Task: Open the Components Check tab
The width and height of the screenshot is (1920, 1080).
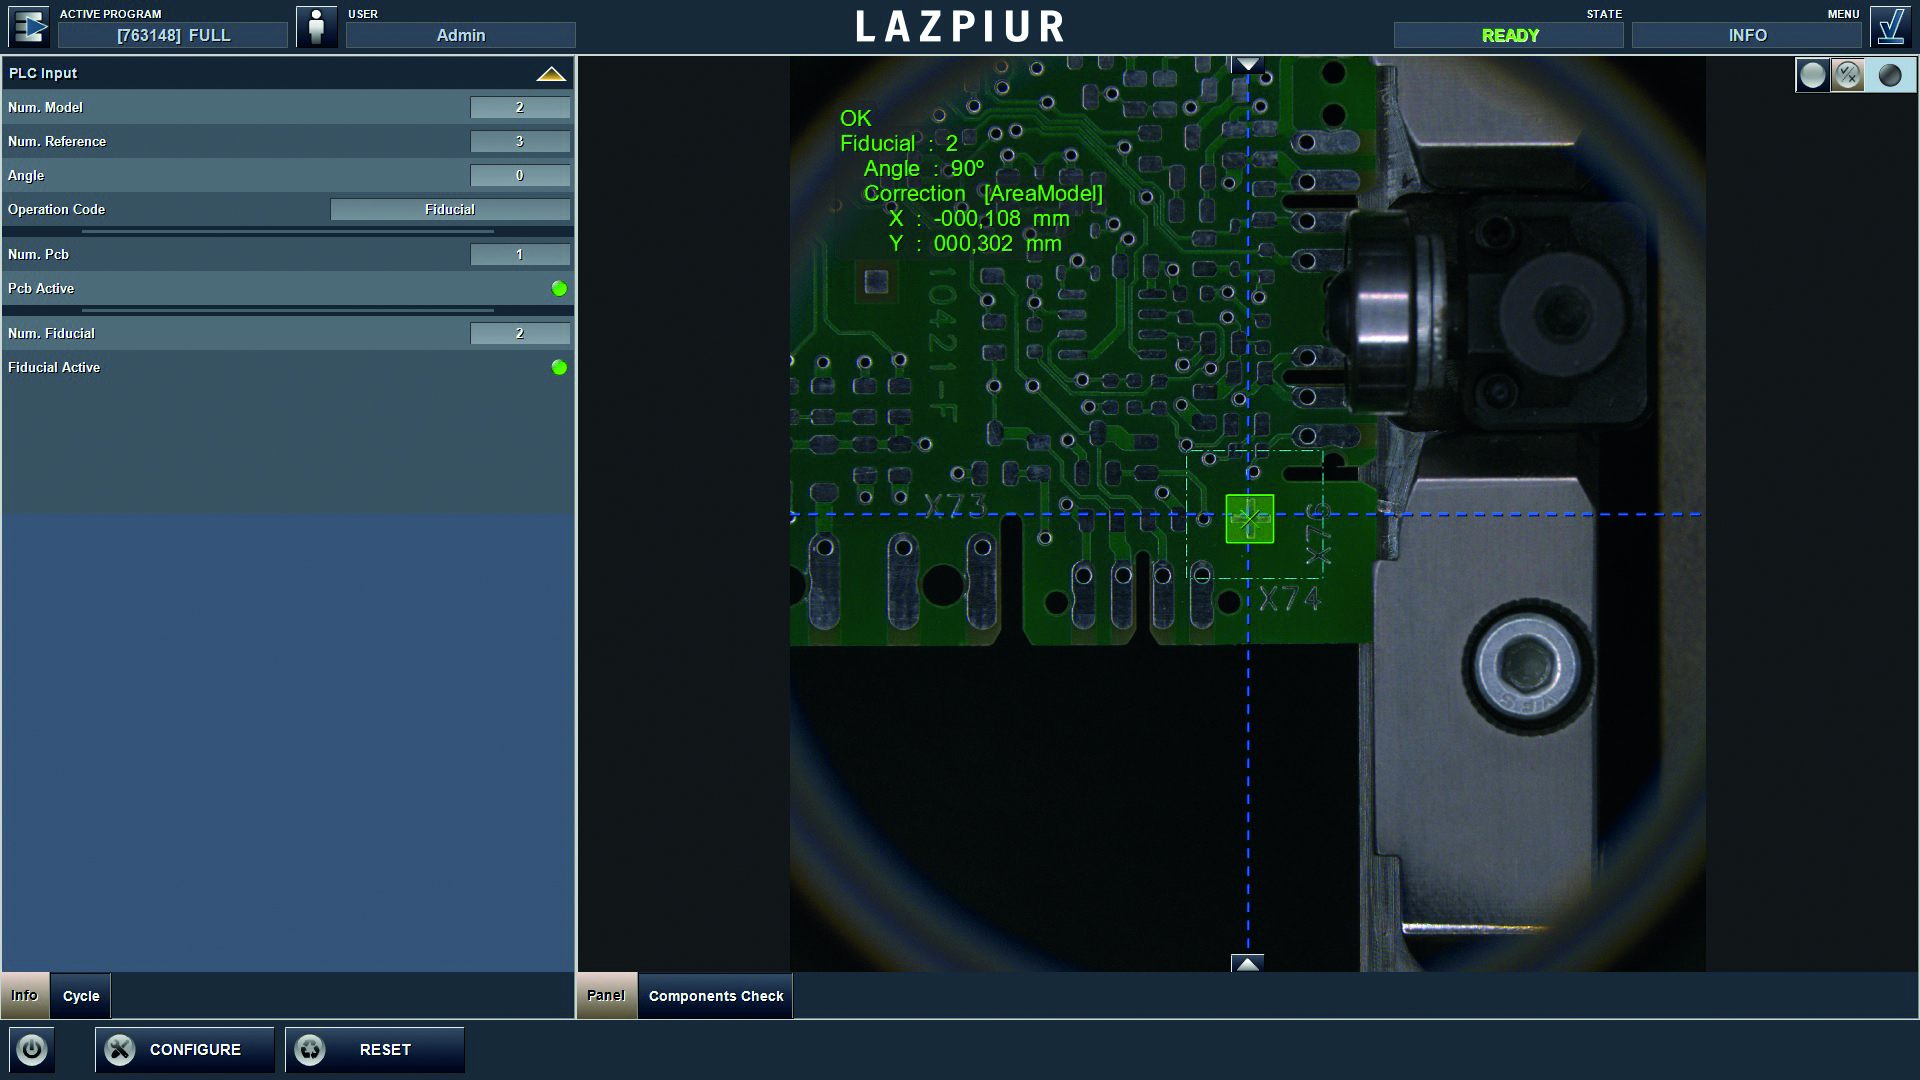Action: pyautogui.click(x=716, y=996)
